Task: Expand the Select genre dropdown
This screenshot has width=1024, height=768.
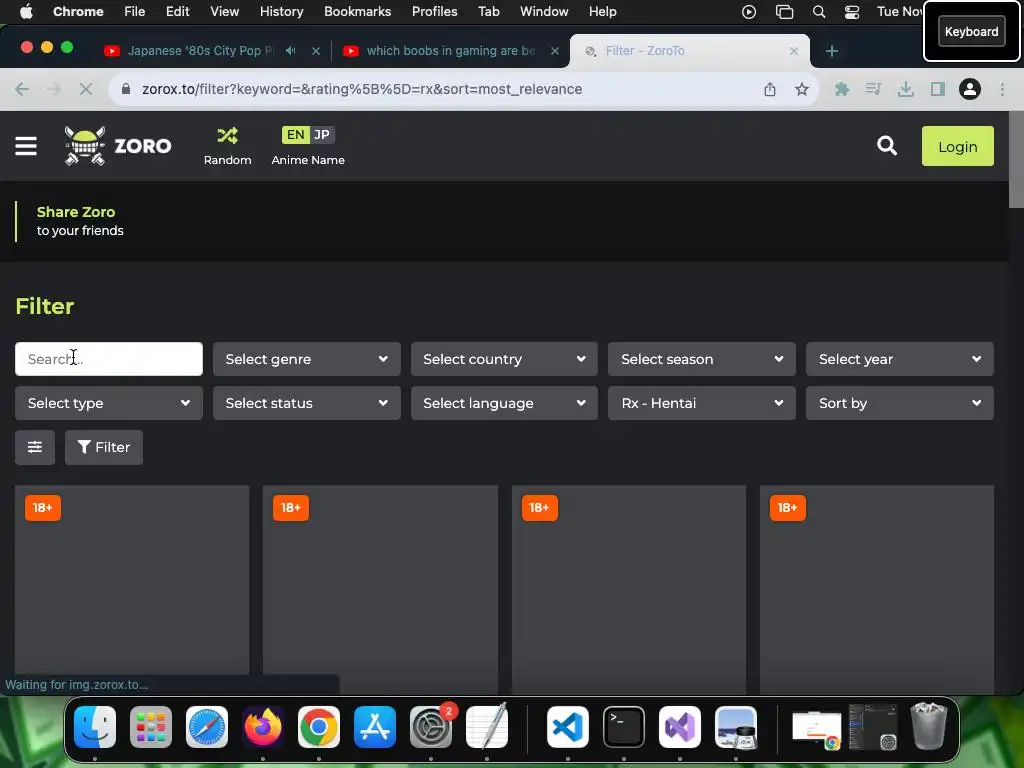Action: [x=306, y=359]
